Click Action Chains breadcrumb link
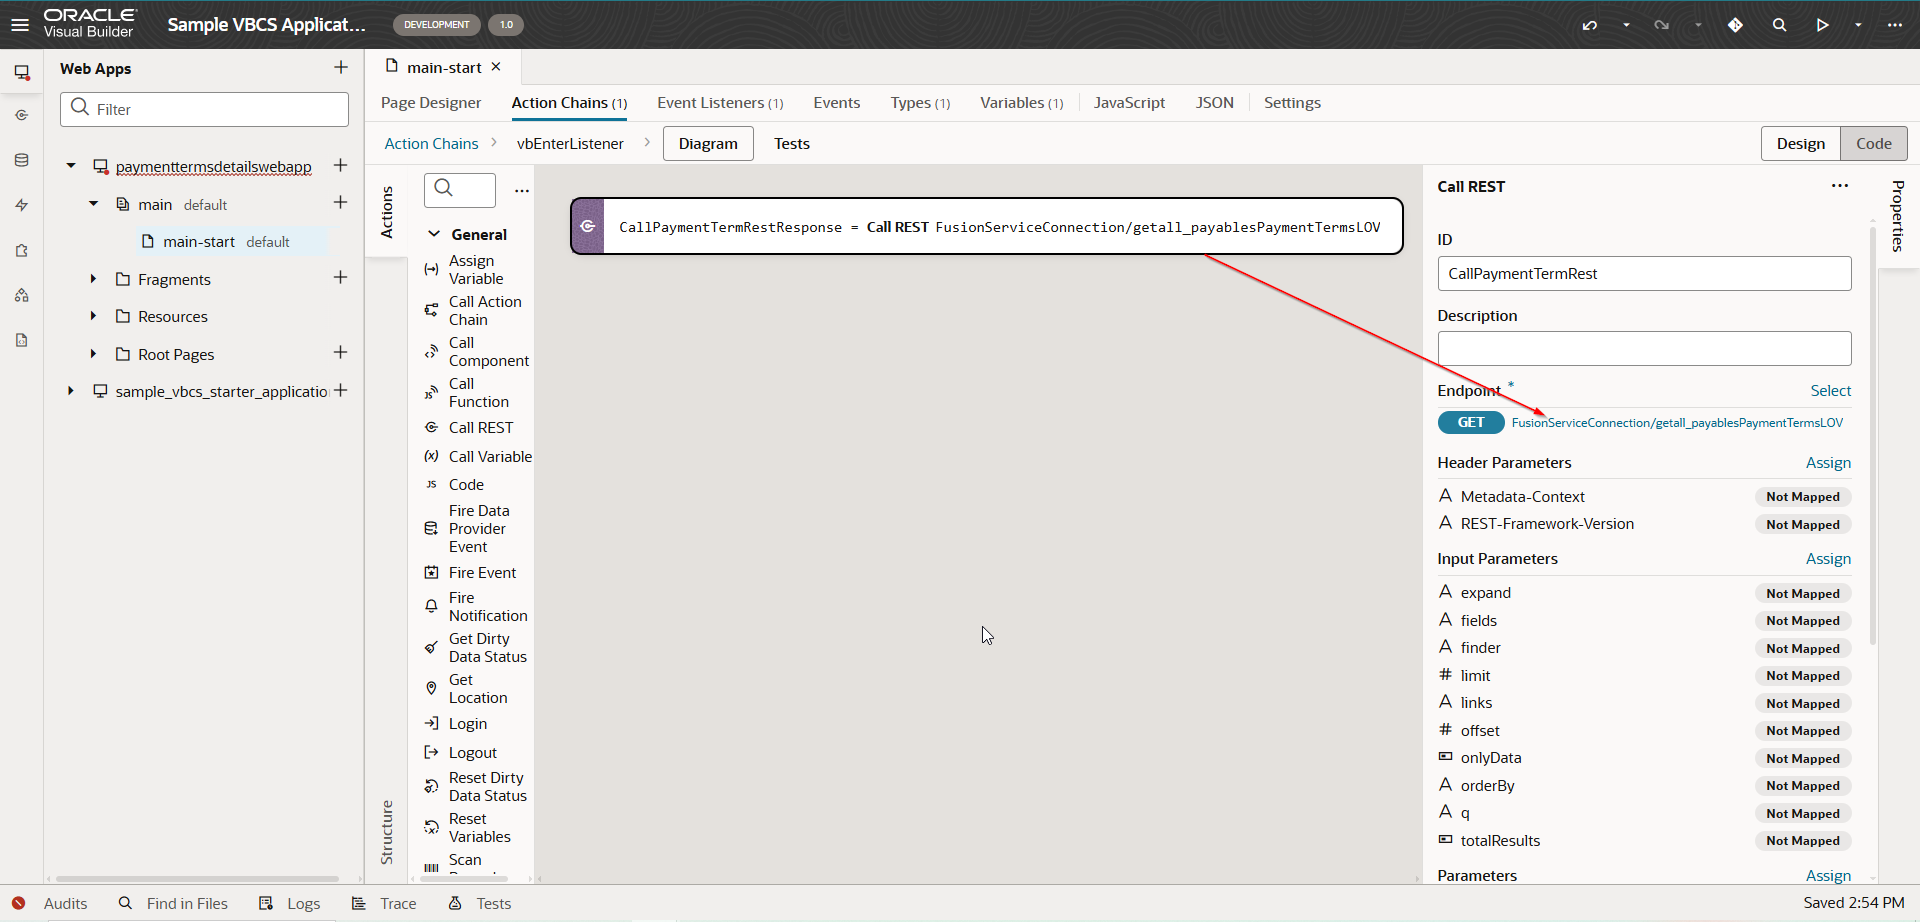This screenshot has width=1920, height=922. coord(431,144)
